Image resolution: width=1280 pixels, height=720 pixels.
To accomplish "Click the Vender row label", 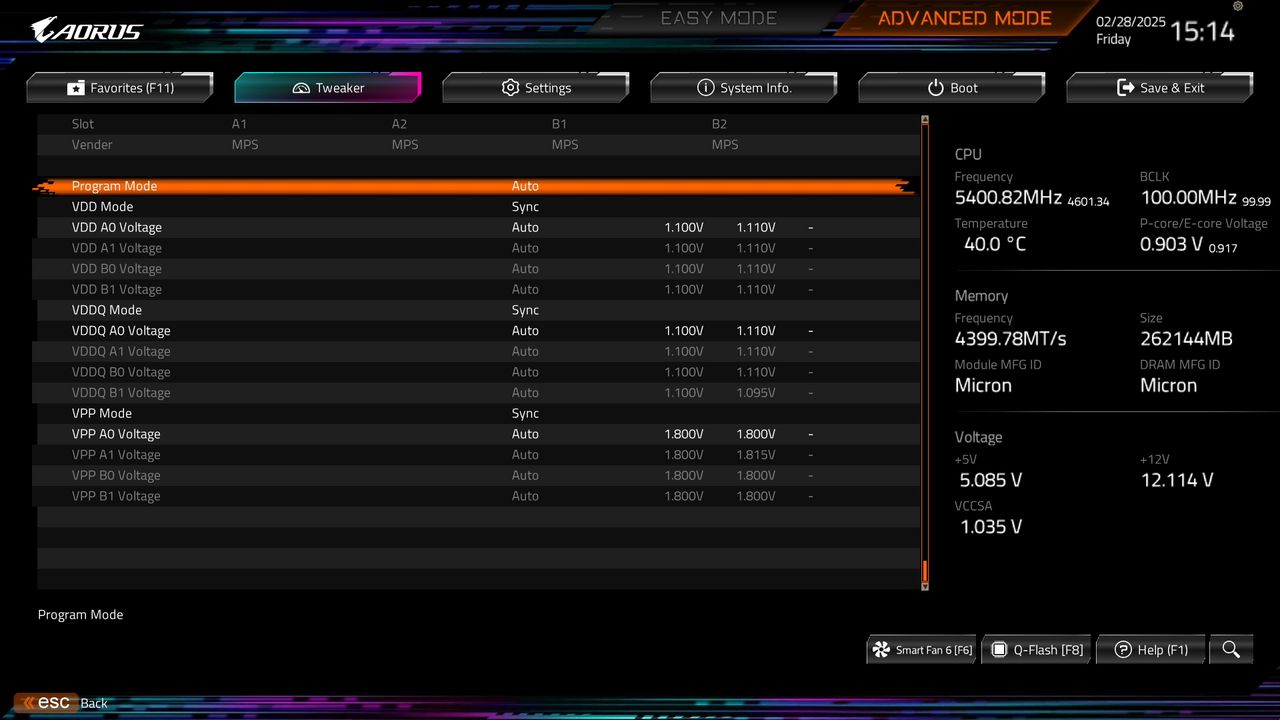I will (92, 145).
